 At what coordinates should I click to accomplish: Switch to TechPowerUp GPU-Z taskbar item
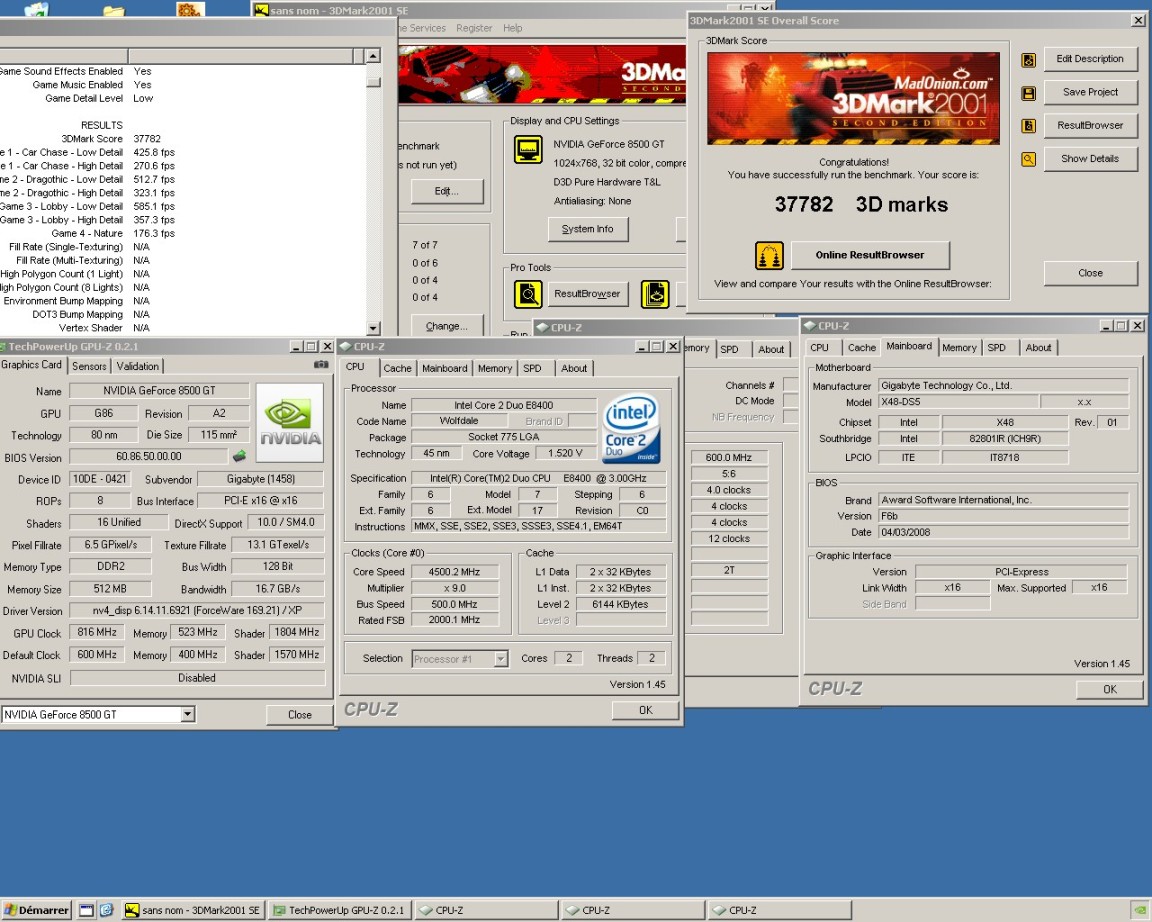339,910
